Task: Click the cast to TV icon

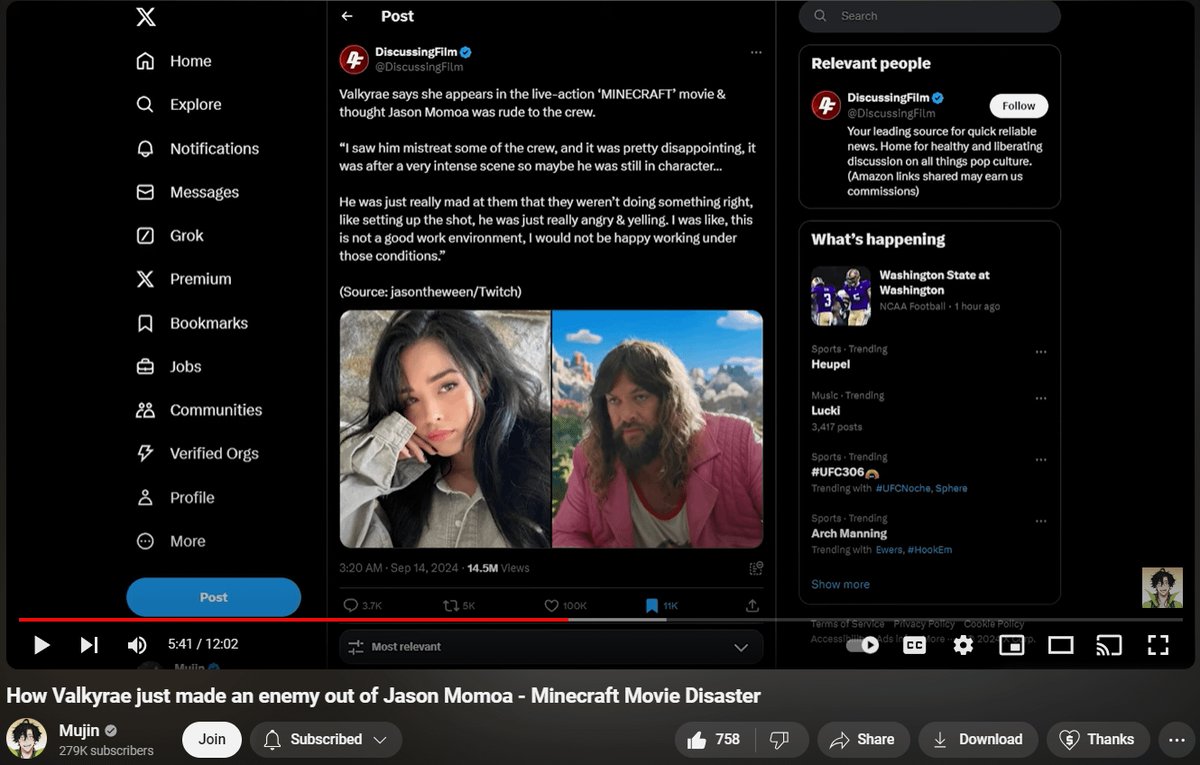Action: (x=1109, y=645)
